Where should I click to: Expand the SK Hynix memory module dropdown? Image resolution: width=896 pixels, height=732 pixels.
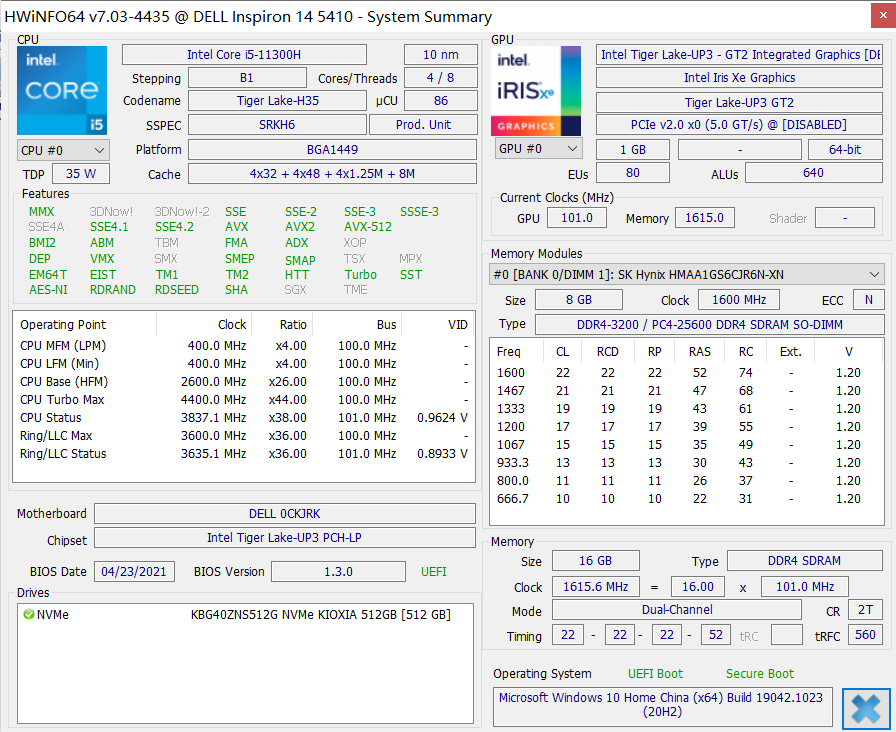tap(875, 274)
